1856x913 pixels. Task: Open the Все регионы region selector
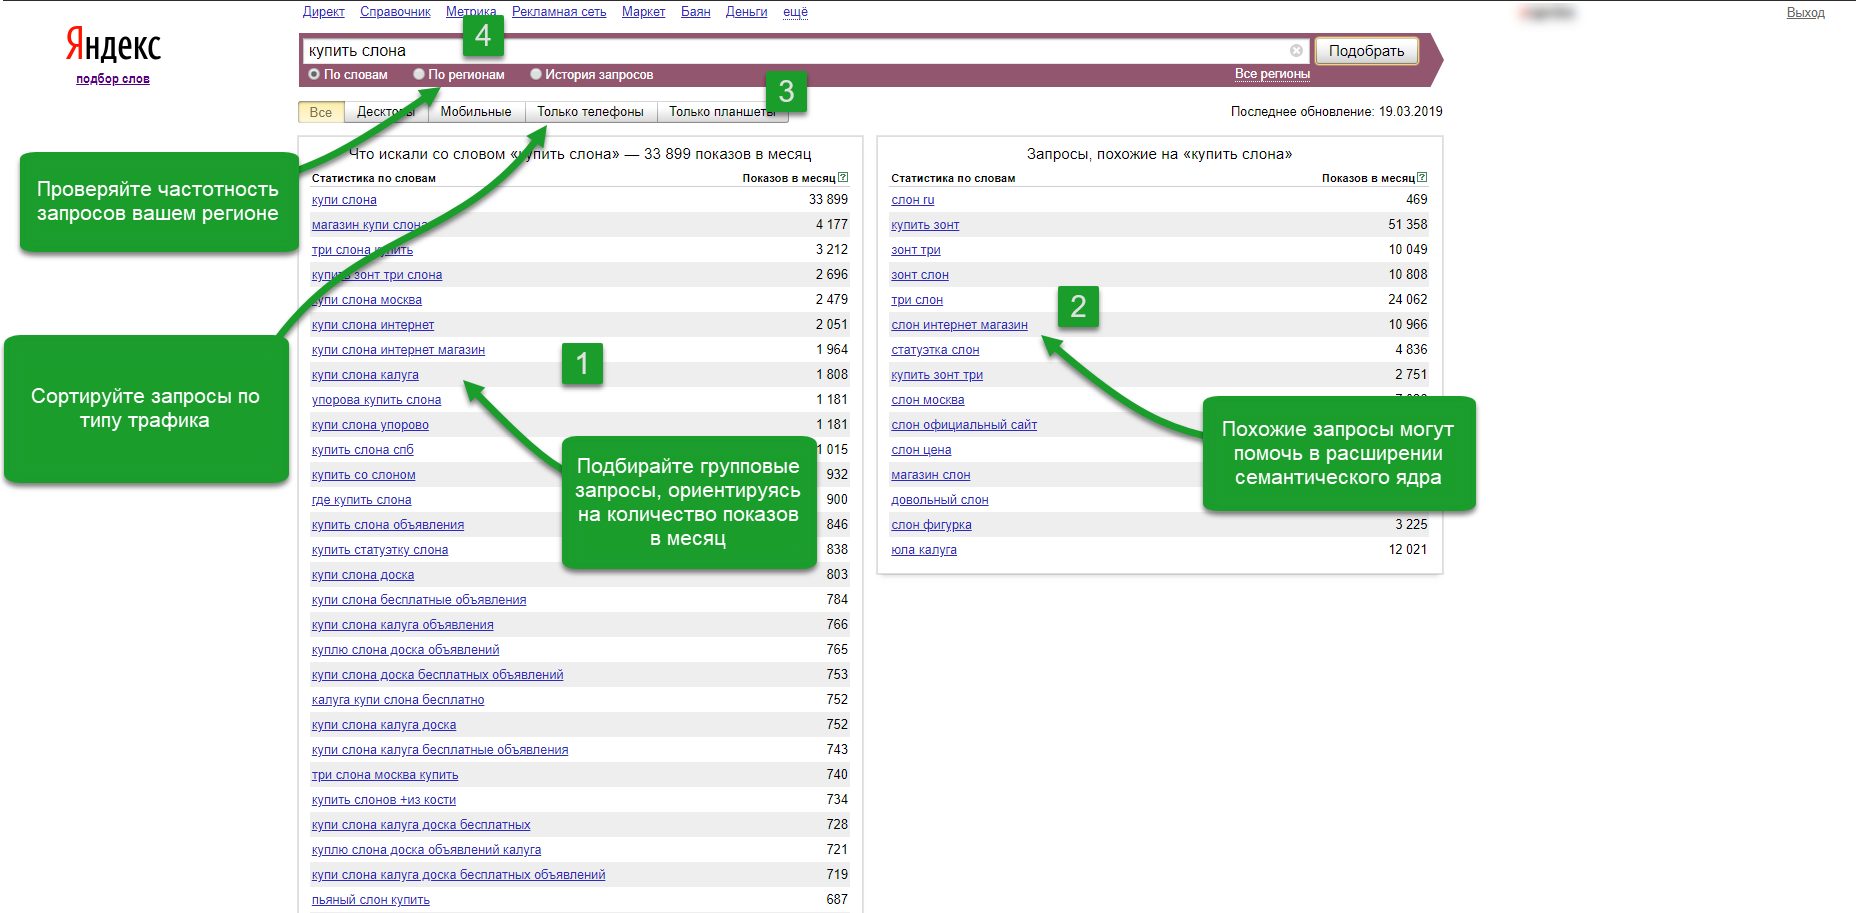pos(1272,74)
